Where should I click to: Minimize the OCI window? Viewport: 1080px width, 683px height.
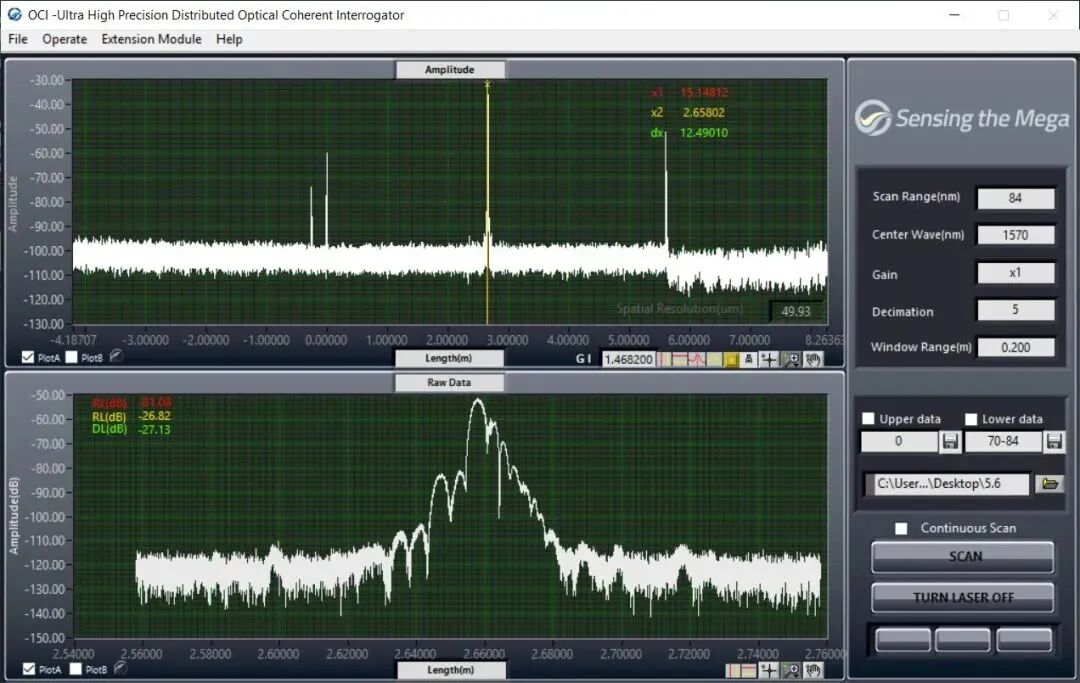[x=955, y=14]
